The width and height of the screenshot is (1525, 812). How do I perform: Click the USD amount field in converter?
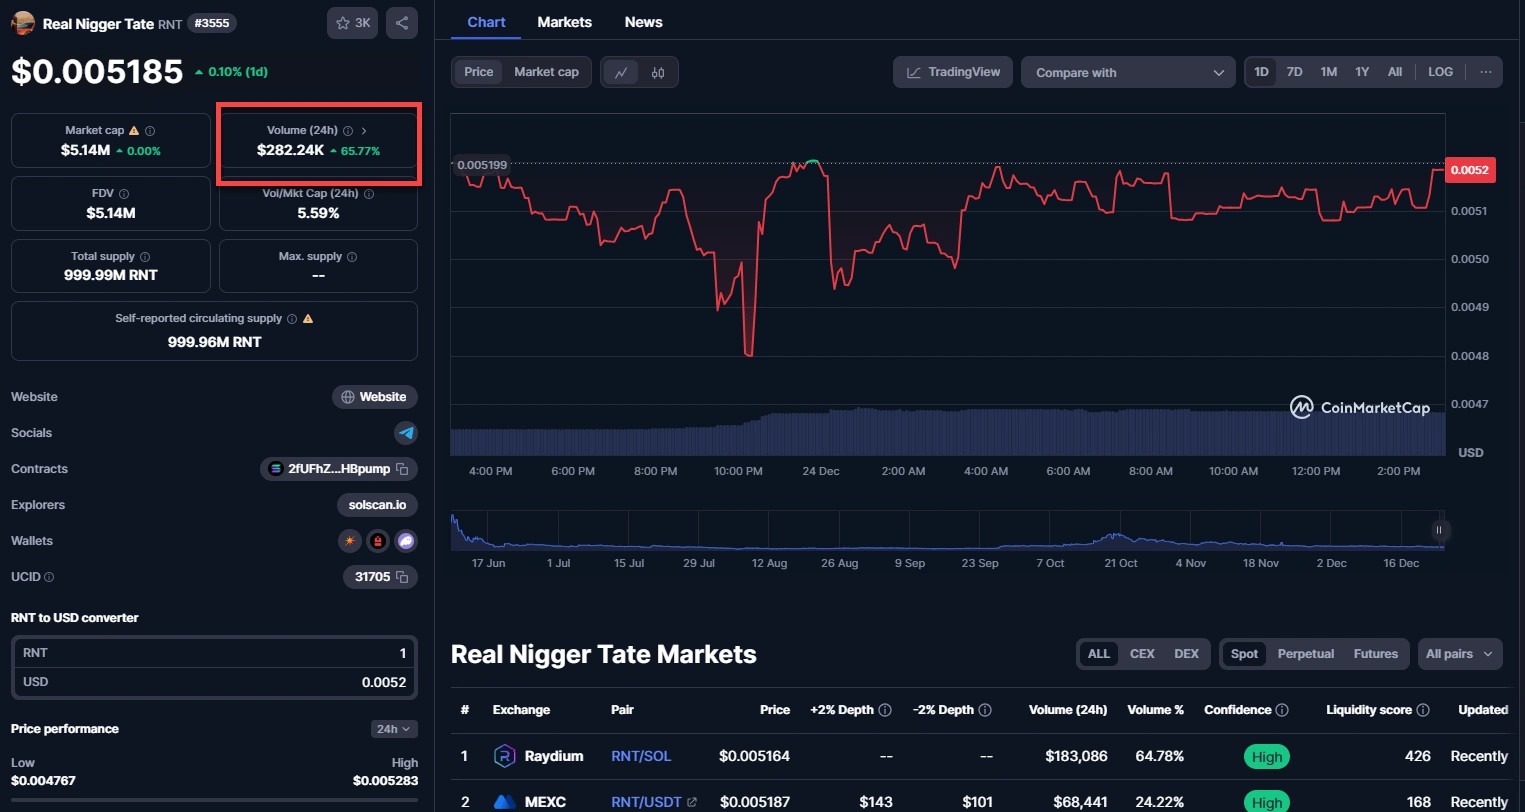tap(214, 682)
